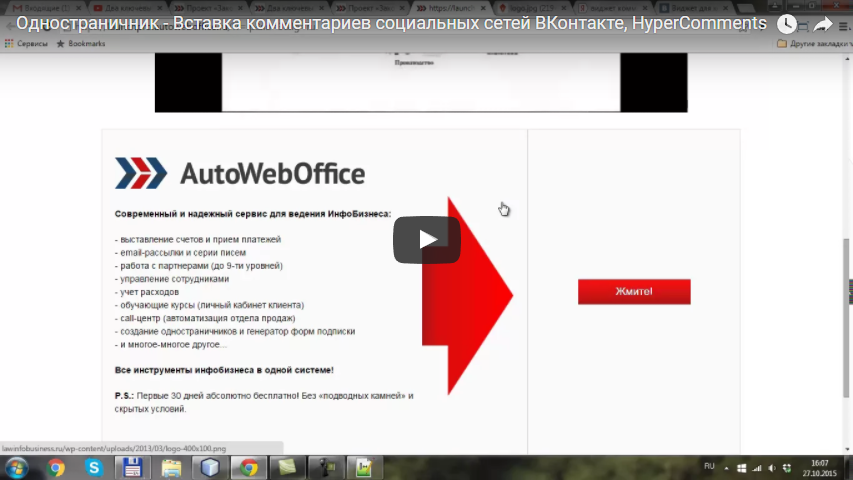The height and width of the screenshot is (480, 853).
Task: Click line "- управление сотрудниками"
Action: 172,279
